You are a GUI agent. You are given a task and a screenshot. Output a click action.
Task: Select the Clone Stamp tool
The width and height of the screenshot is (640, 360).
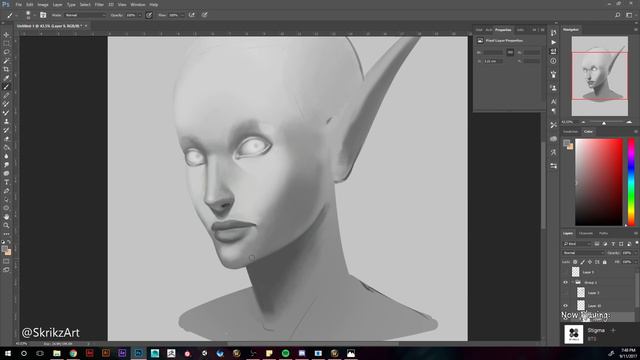pyautogui.click(x=6, y=121)
